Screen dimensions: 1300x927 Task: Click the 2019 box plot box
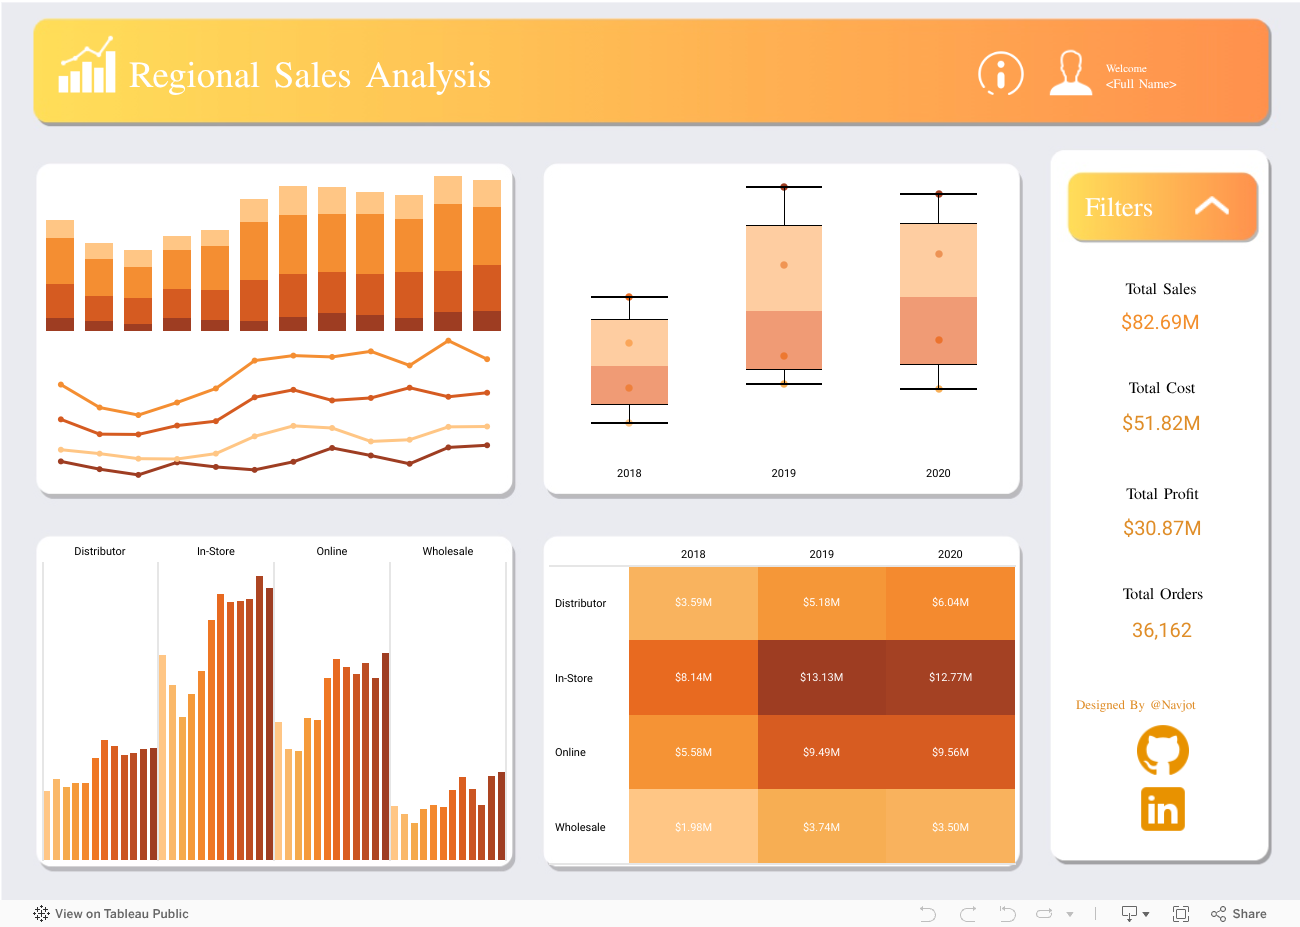[783, 297]
